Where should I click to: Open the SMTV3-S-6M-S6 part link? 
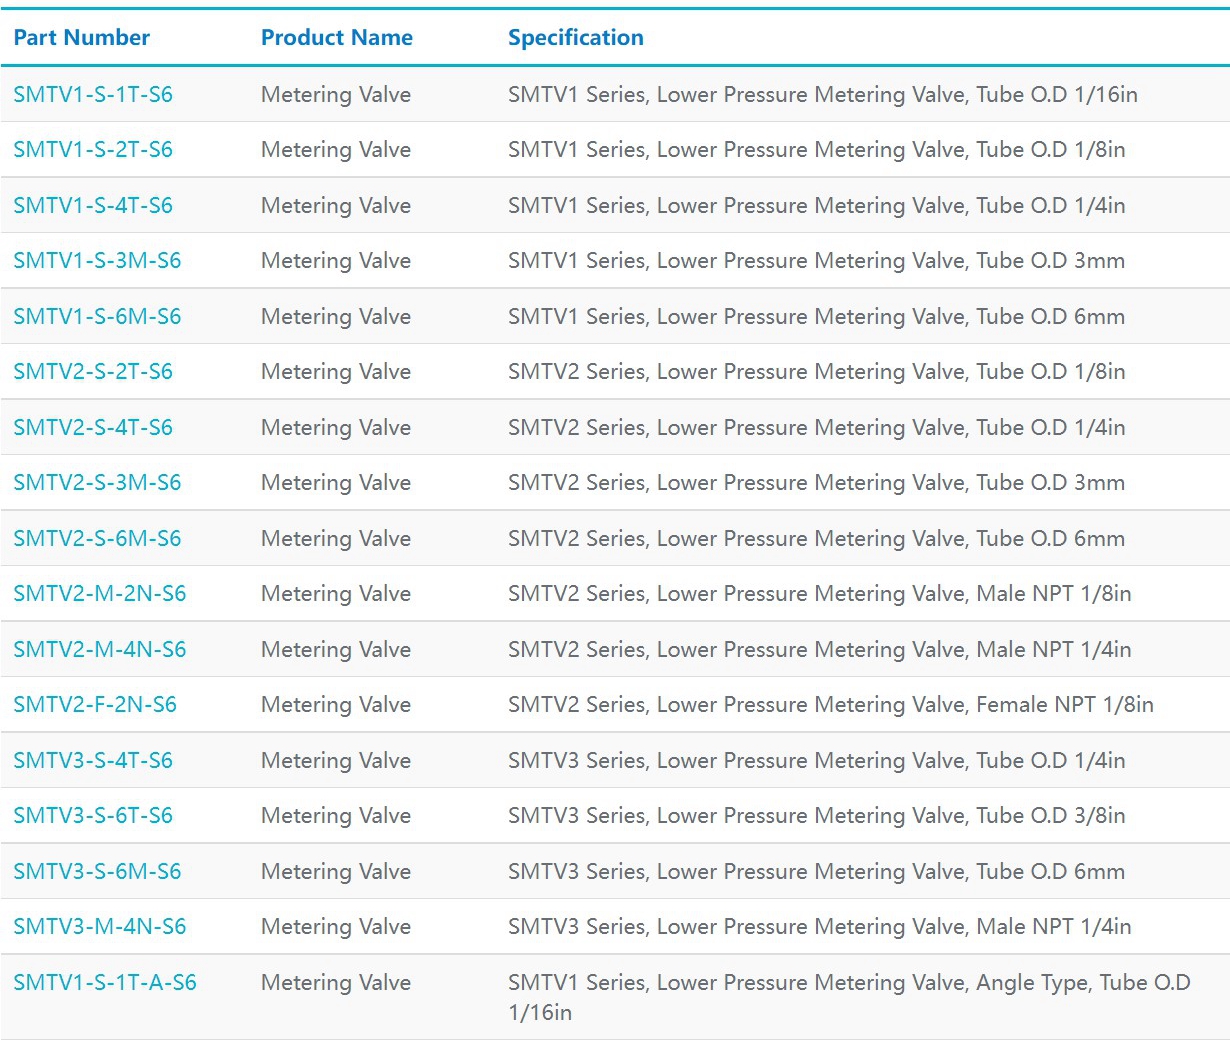tap(97, 872)
